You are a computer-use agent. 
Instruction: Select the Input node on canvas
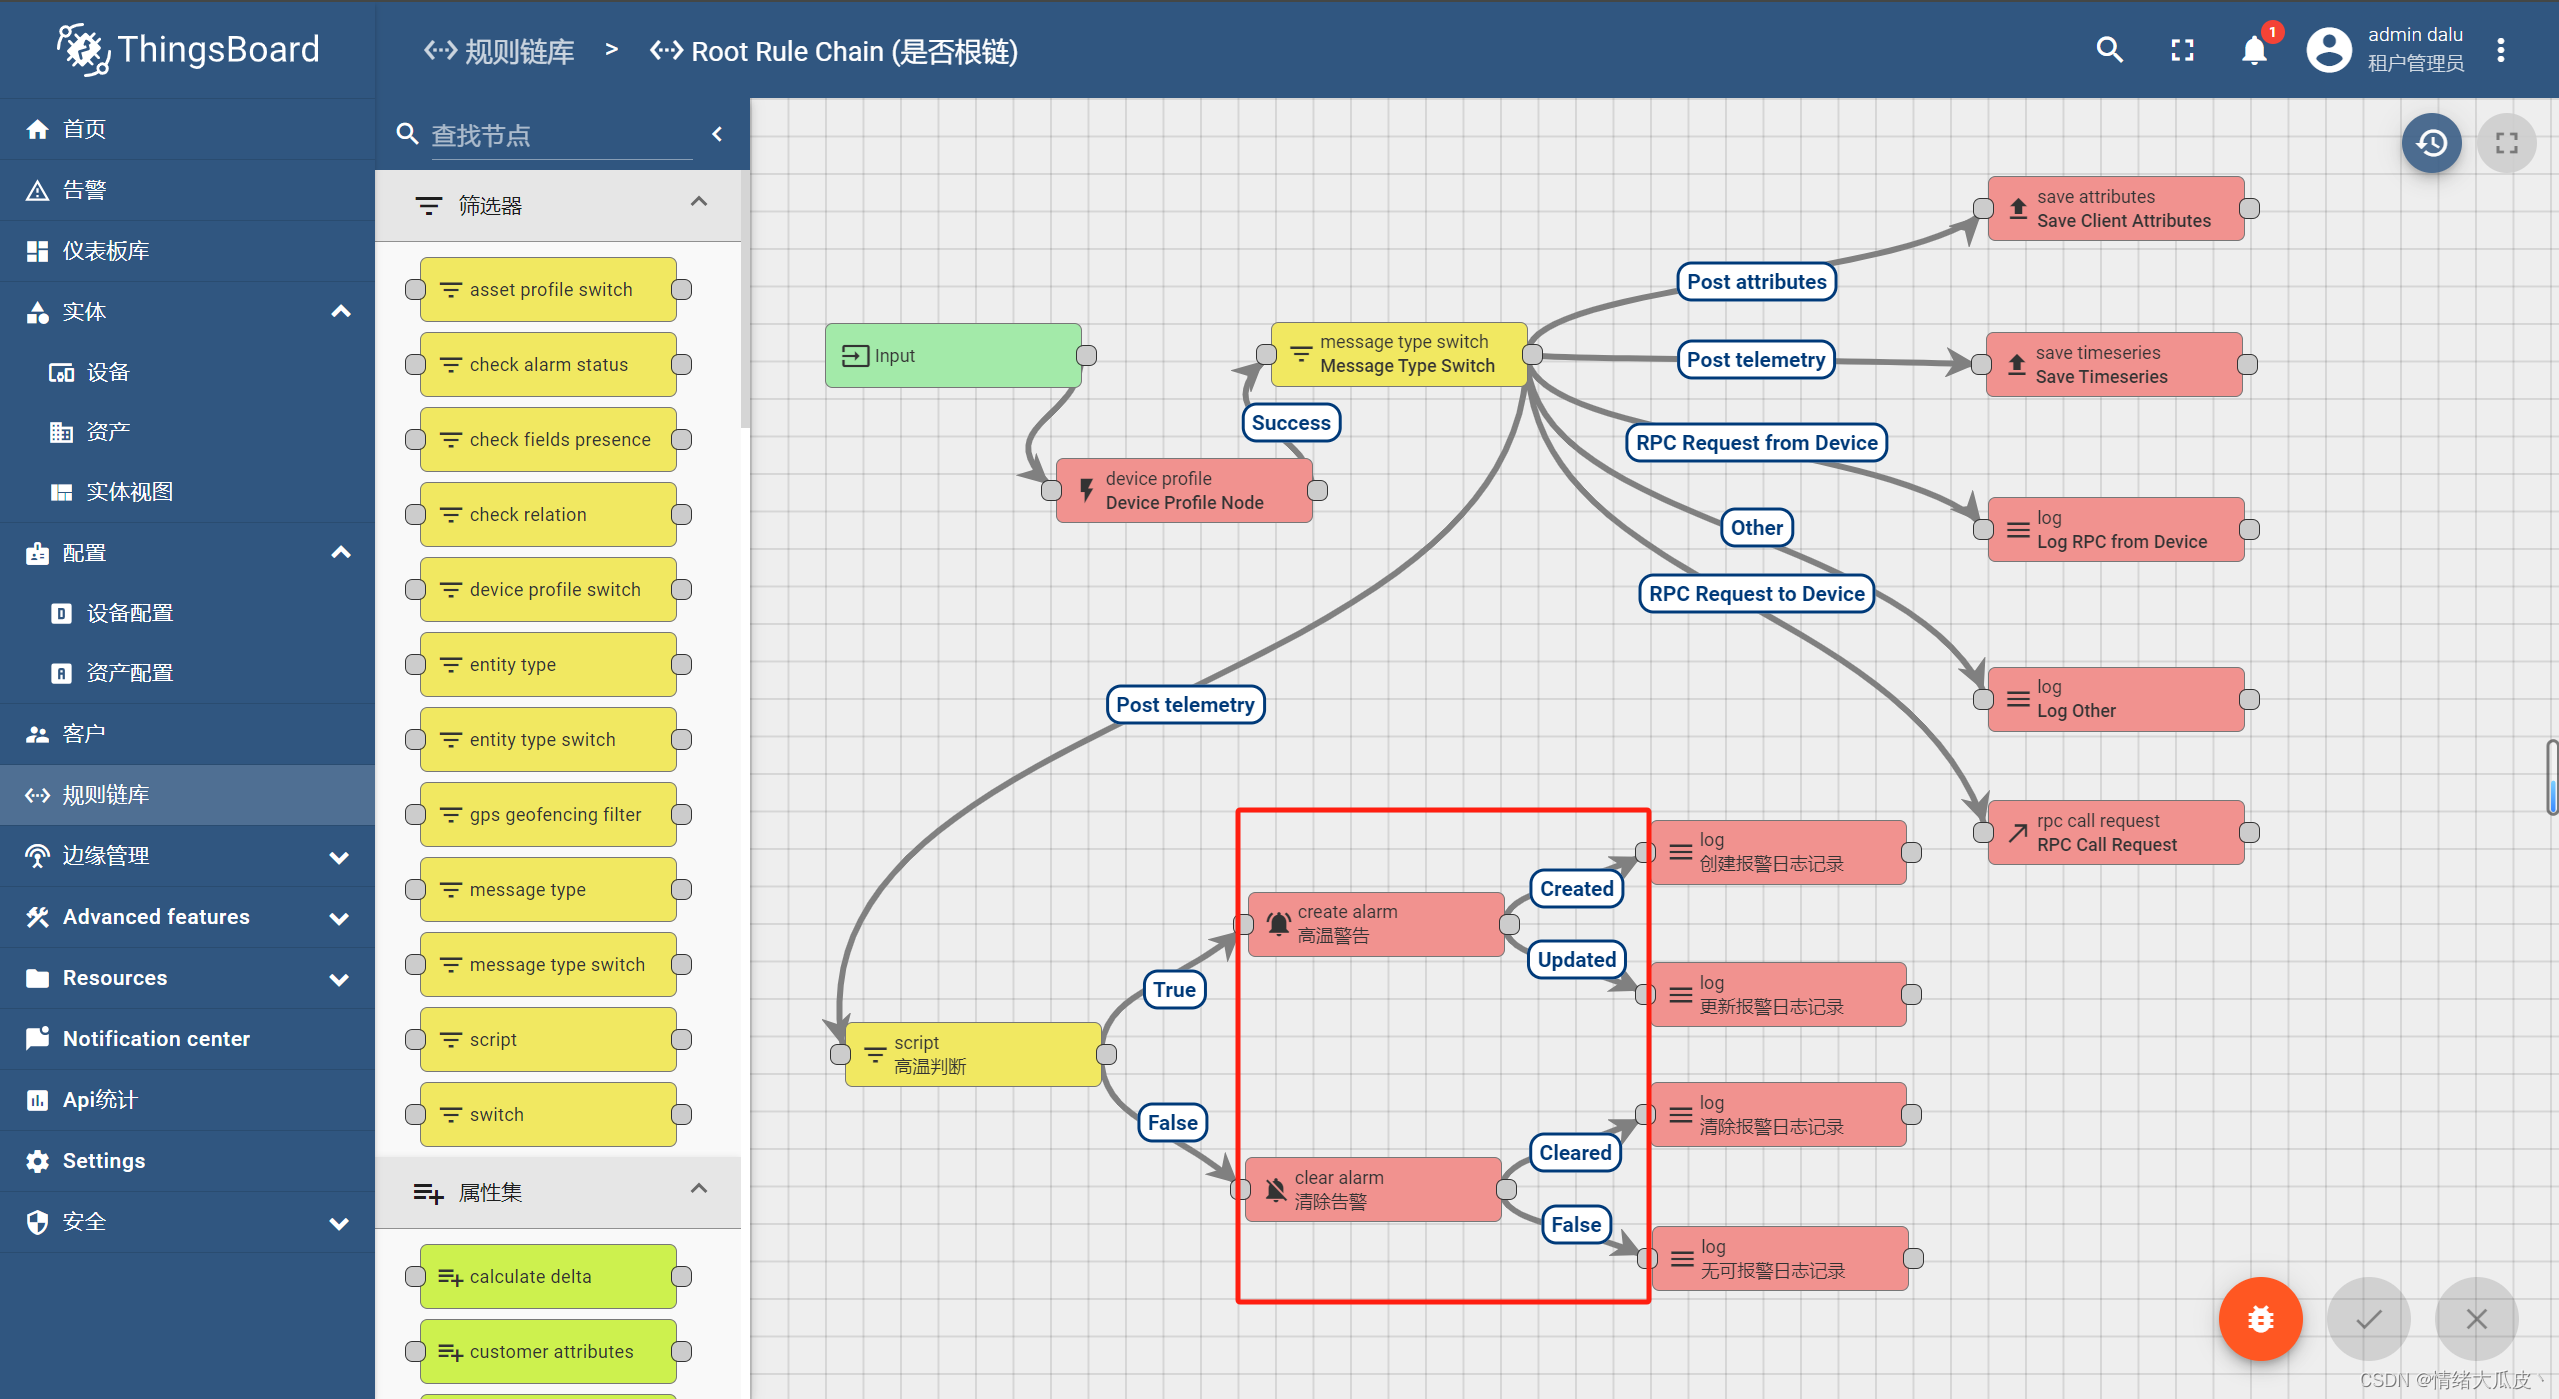click(953, 355)
